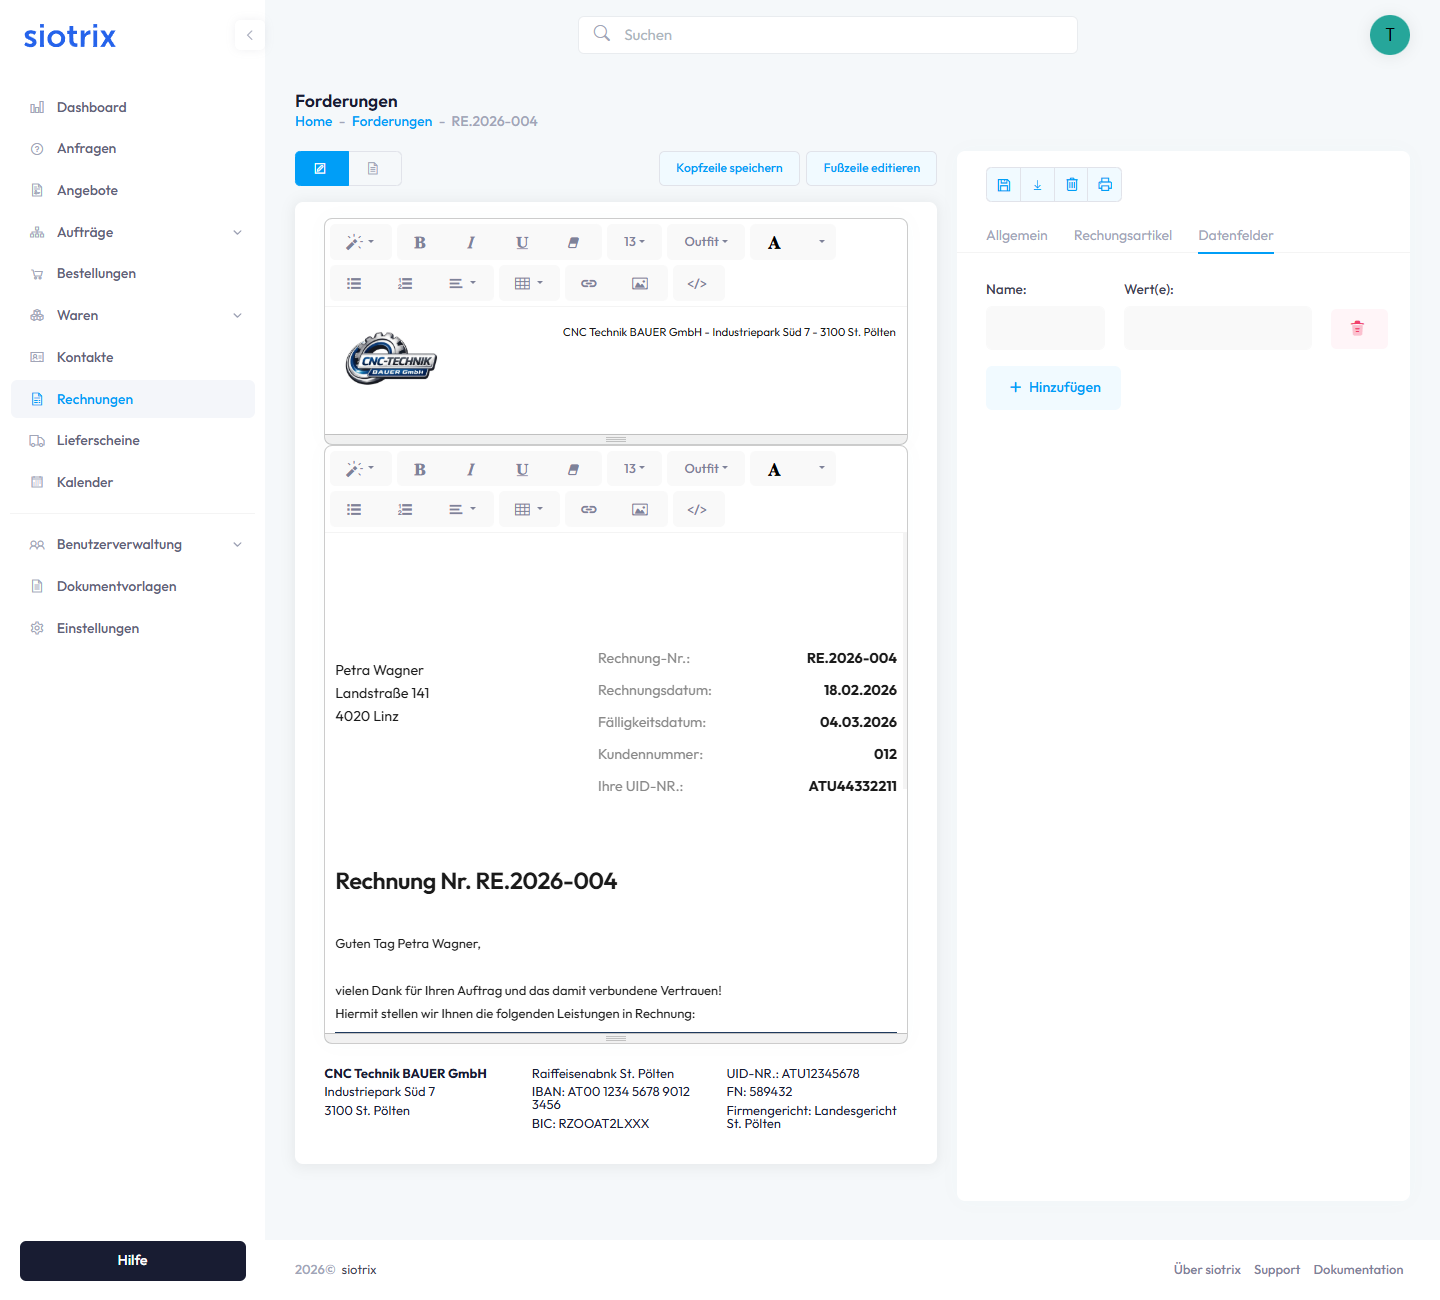
Task: Click the Kopfzeile speichern button
Action: (729, 168)
